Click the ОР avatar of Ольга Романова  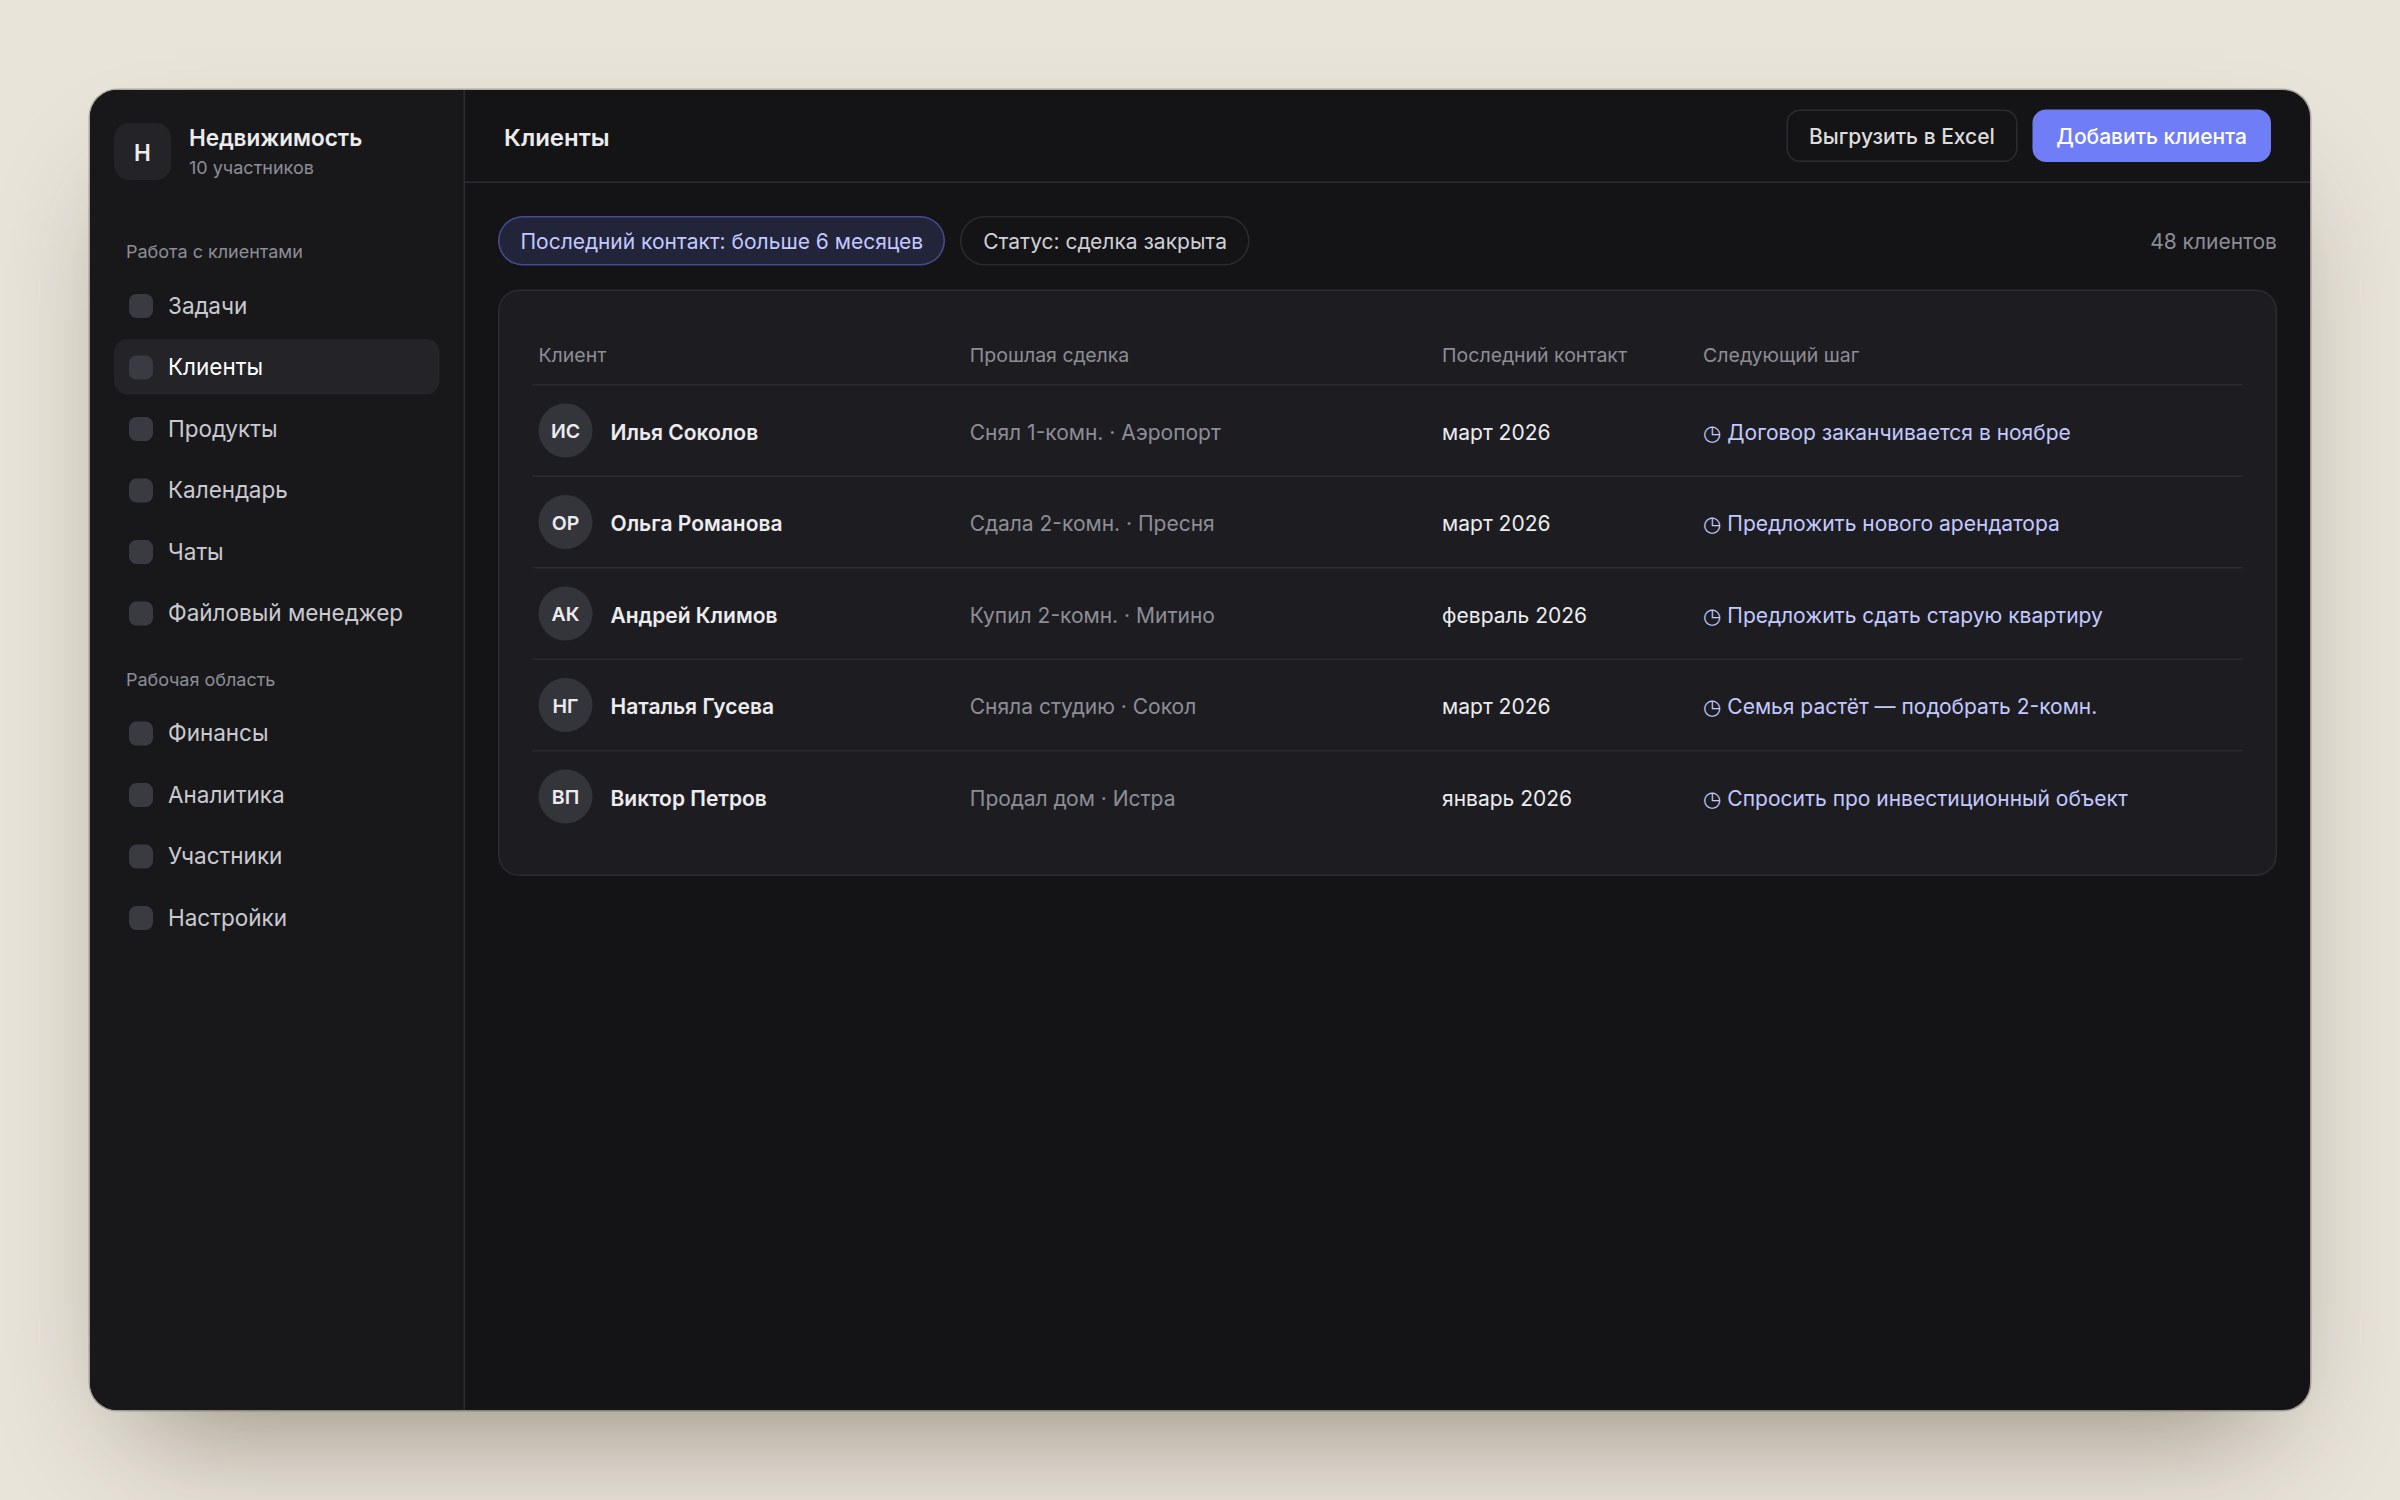565,522
